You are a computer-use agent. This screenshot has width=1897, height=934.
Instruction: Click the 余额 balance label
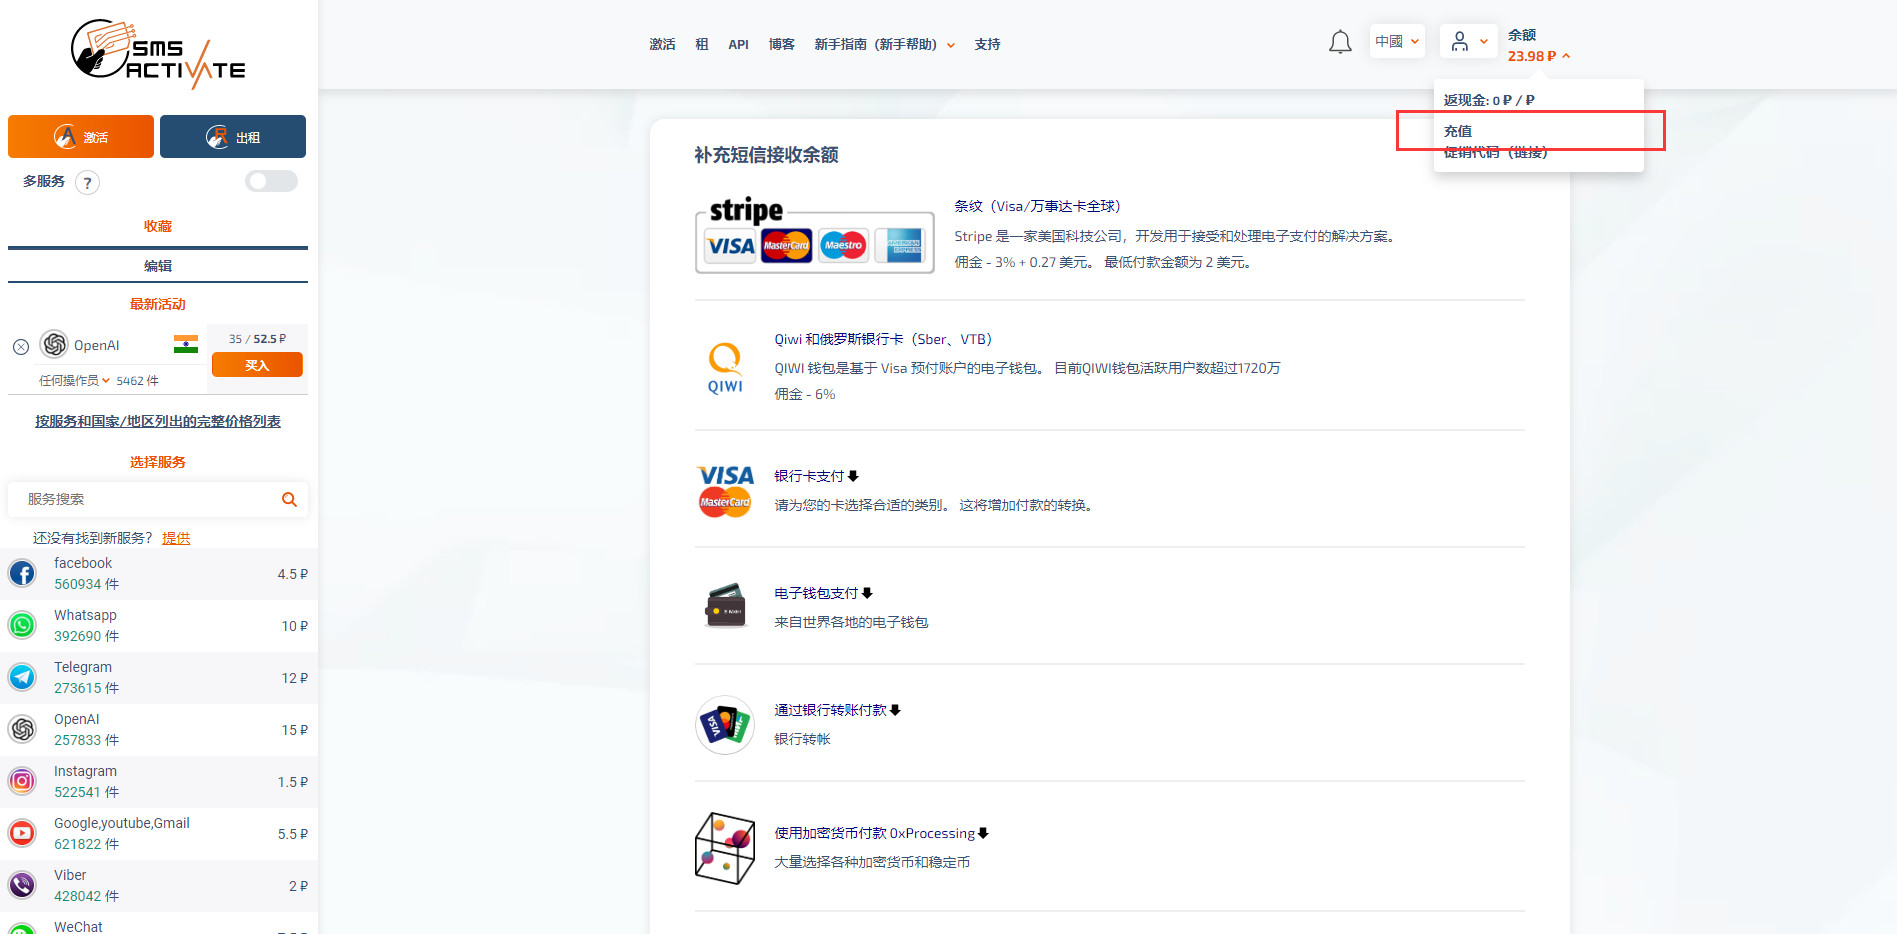click(1522, 35)
